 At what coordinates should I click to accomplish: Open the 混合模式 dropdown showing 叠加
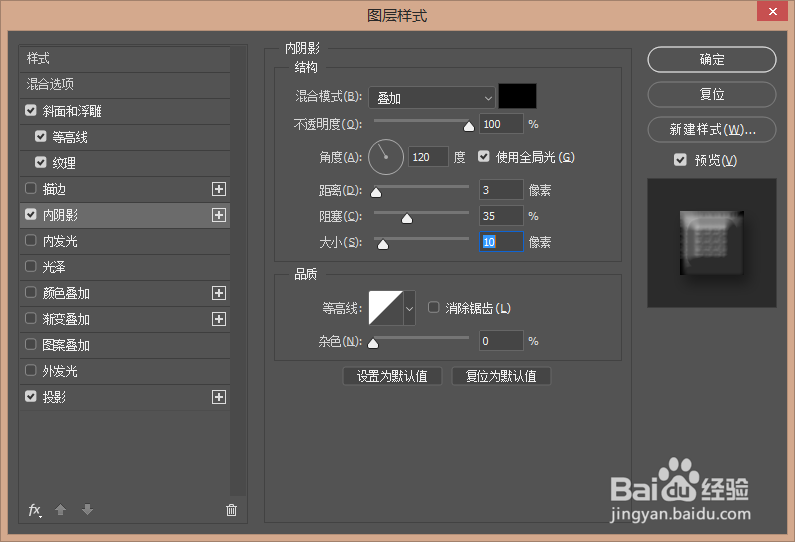pos(431,97)
